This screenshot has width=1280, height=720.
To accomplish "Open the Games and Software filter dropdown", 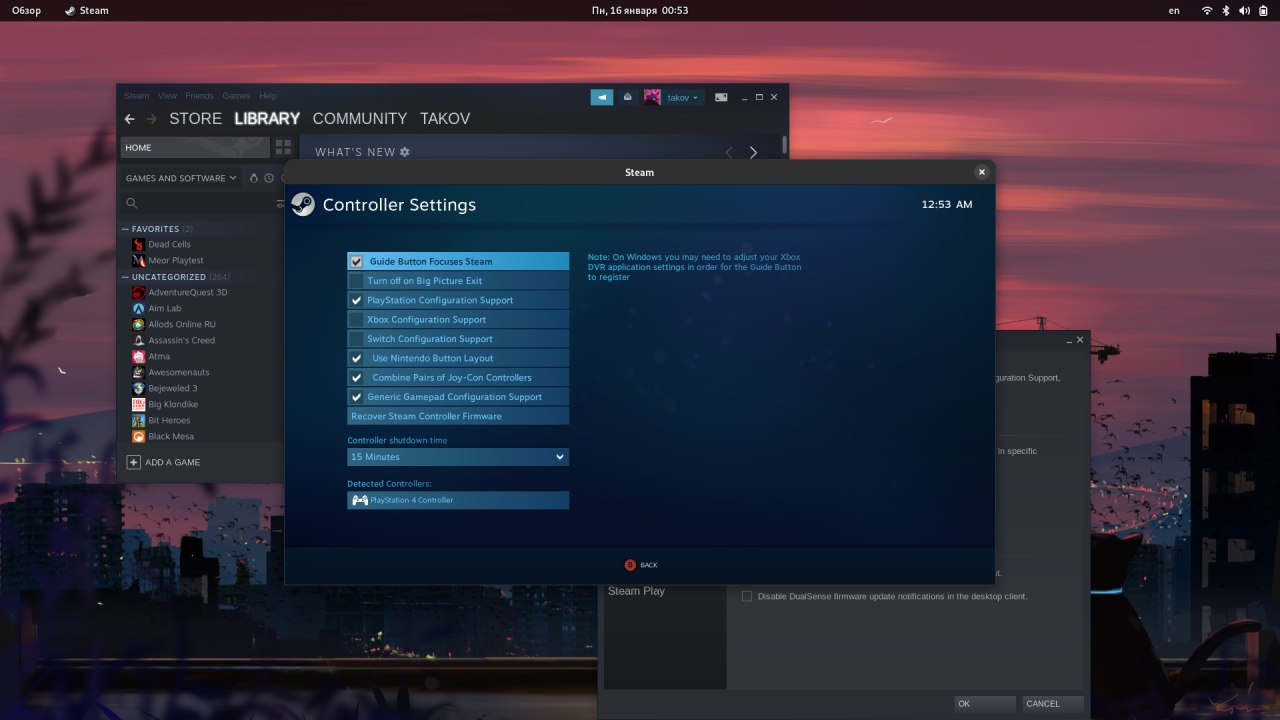I will [x=181, y=178].
